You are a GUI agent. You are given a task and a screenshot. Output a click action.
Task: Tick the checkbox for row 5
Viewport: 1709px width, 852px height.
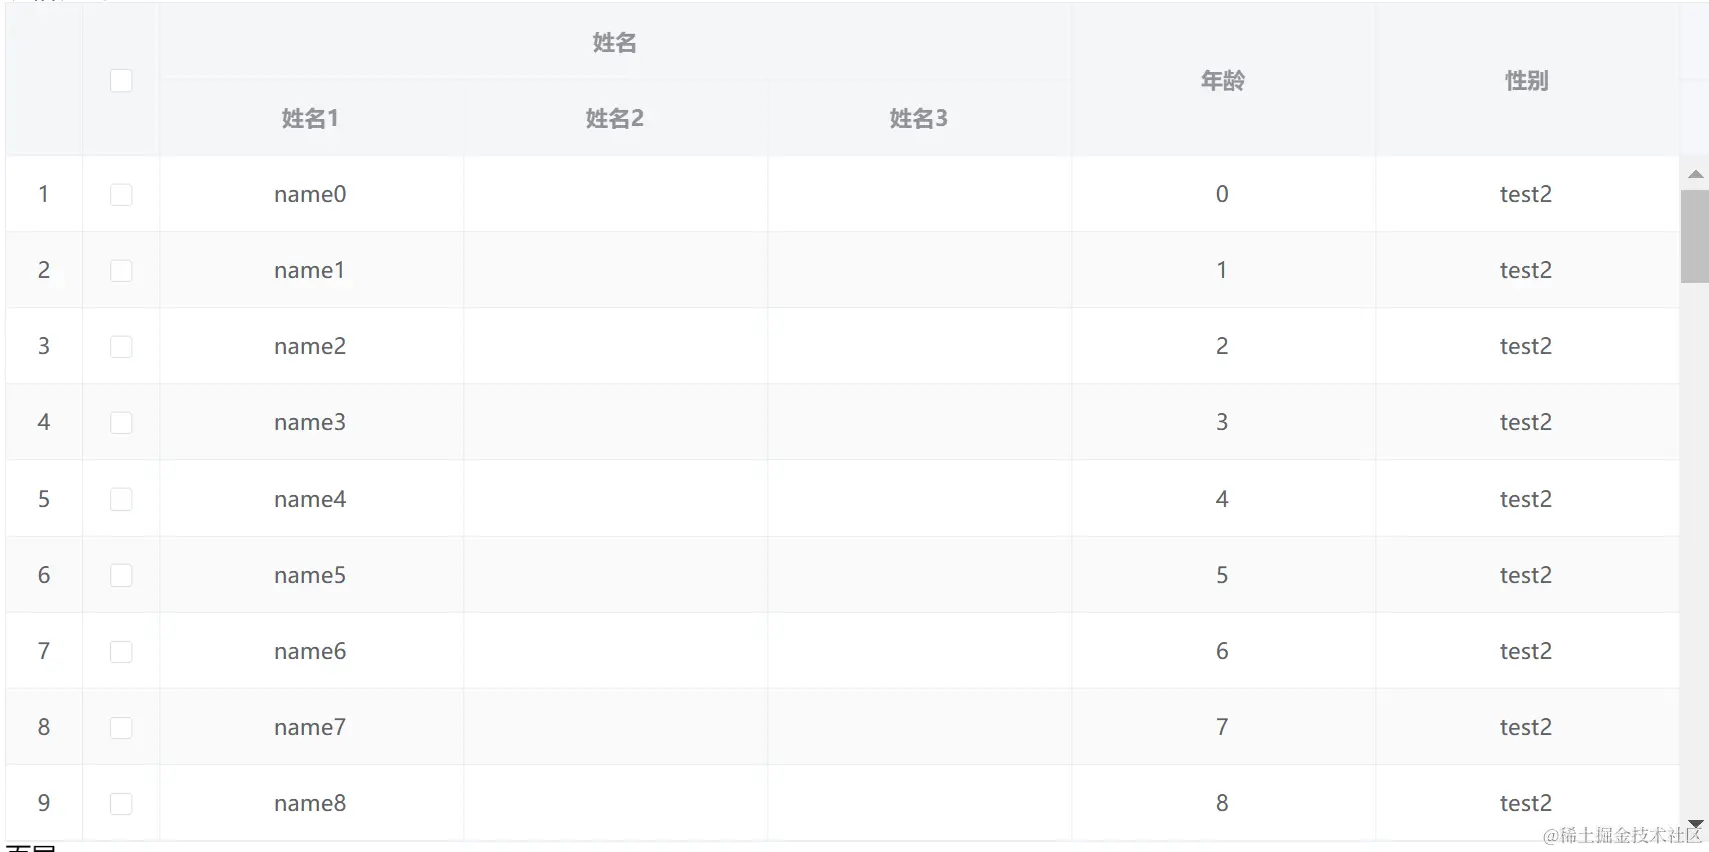(x=121, y=499)
